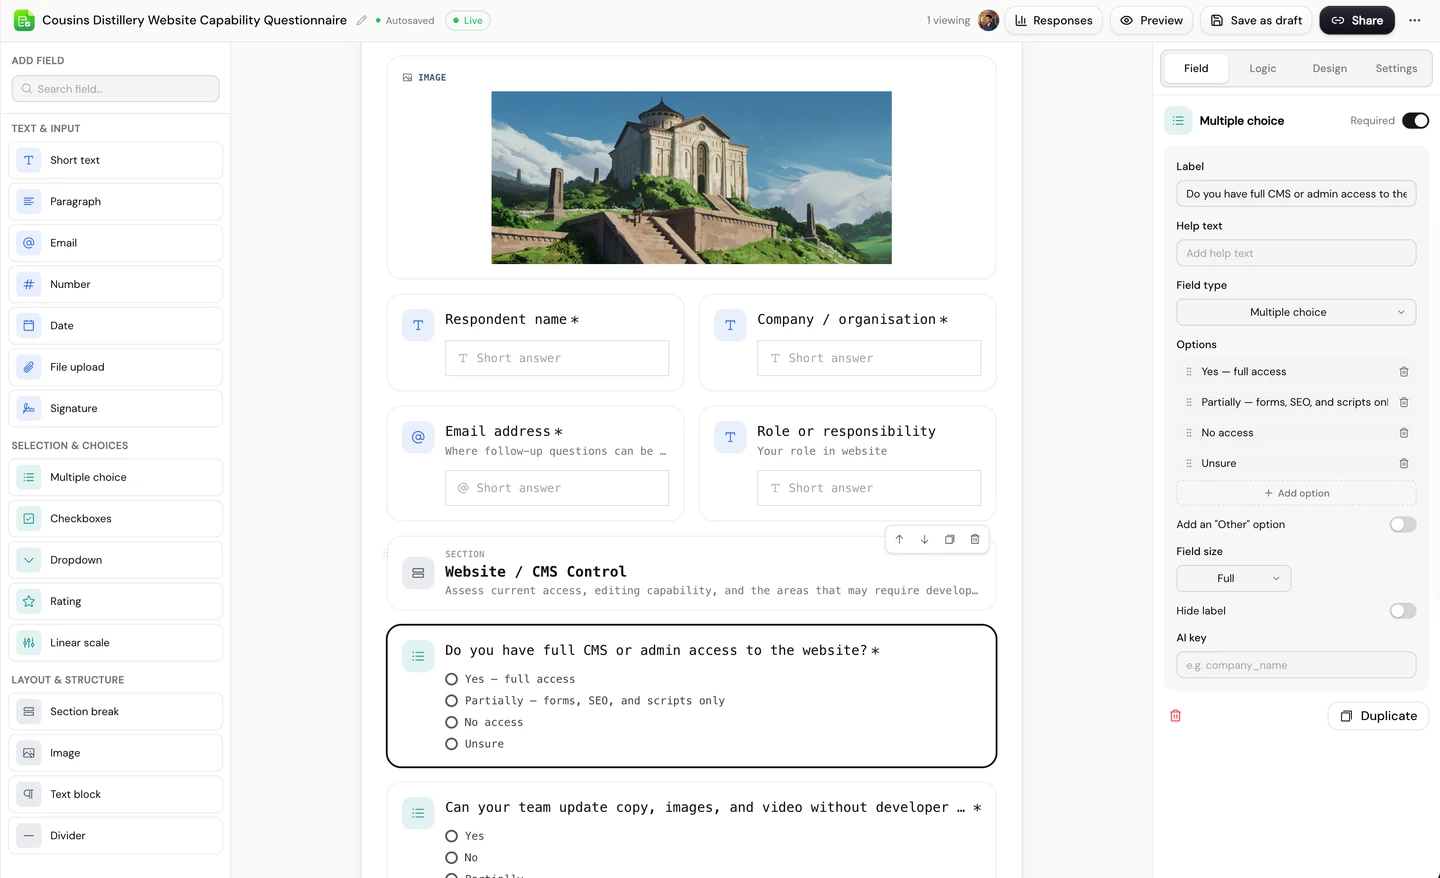
Task: Select the temple image thumbnail
Action: (x=692, y=178)
